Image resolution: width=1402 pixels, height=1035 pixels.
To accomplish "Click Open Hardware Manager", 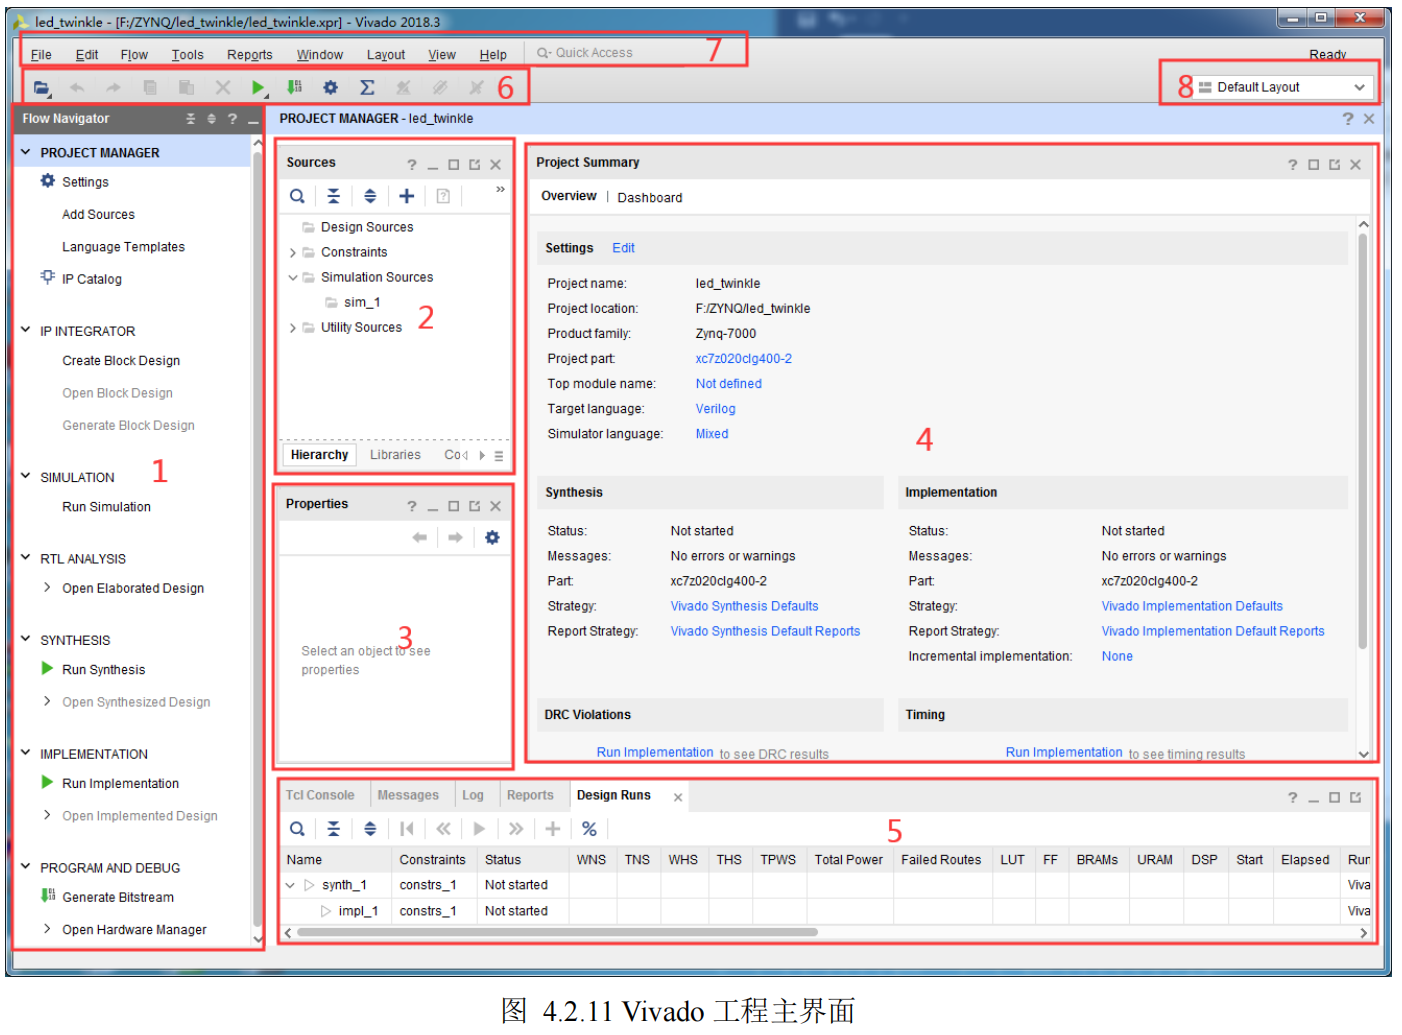I will click(x=134, y=930).
